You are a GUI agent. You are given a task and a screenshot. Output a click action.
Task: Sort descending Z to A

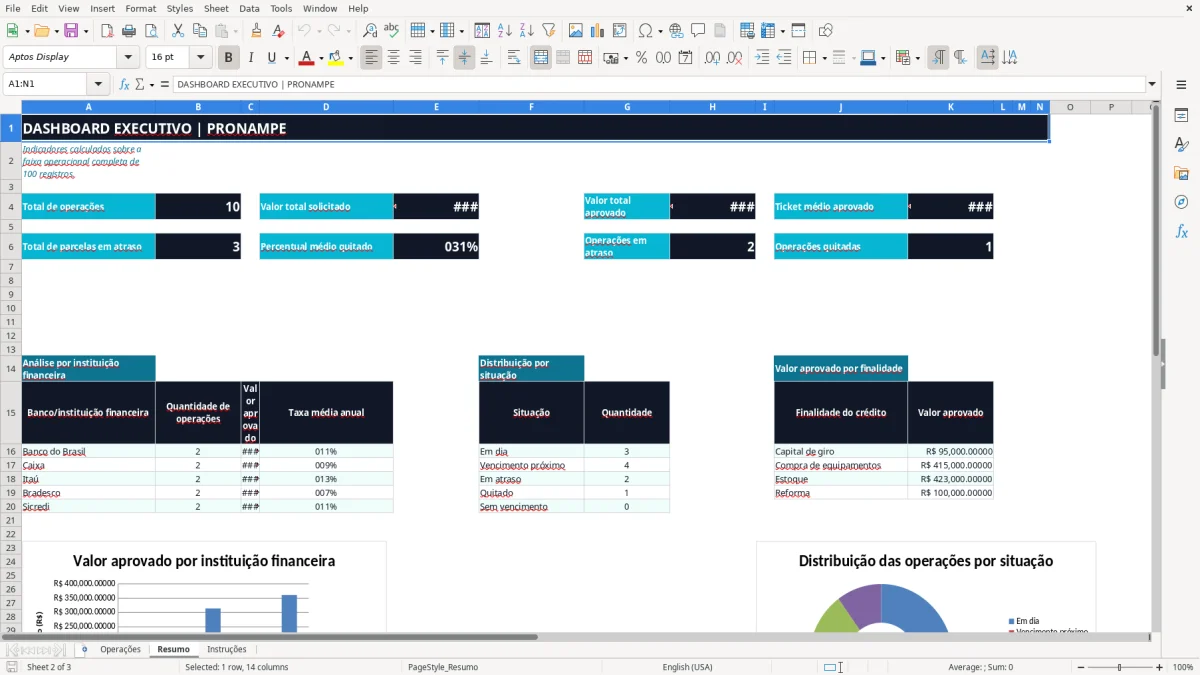(526, 31)
